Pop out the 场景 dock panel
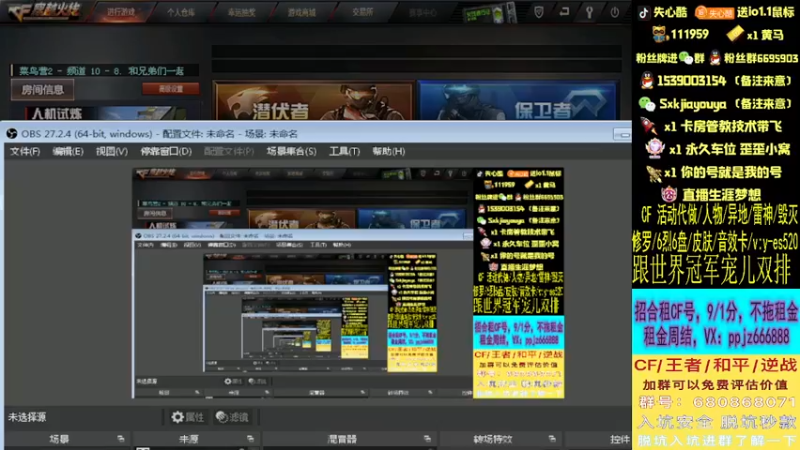 pyautogui.click(x=120, y=439)
